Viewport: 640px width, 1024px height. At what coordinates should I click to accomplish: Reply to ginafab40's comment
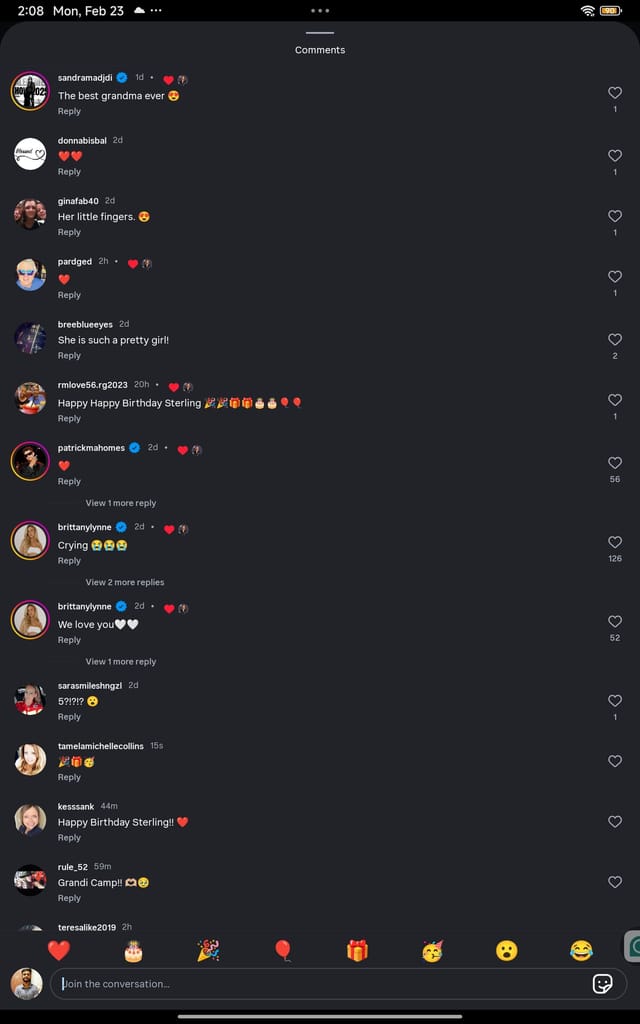point(69,232)
